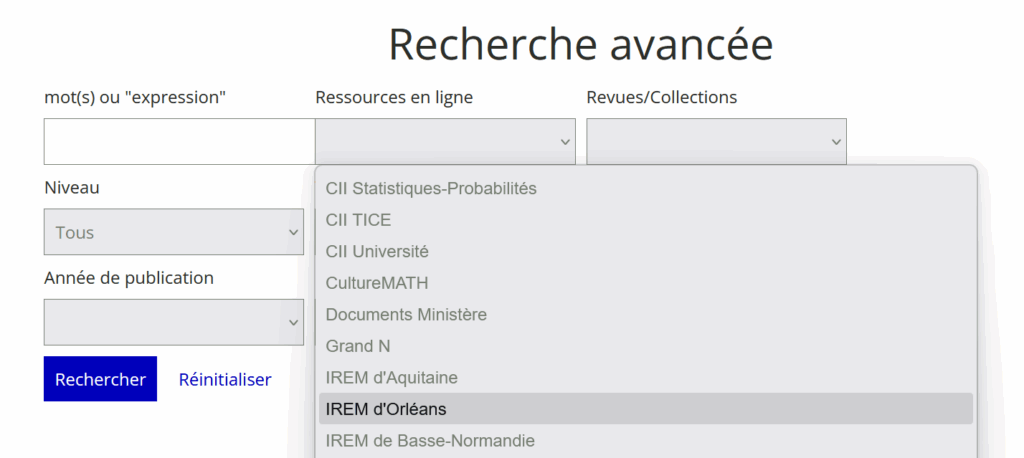Select CII Statistiques-Probabilités from the list
Image resolution: width=1024 pixels, height=458 pixels.
646,189
